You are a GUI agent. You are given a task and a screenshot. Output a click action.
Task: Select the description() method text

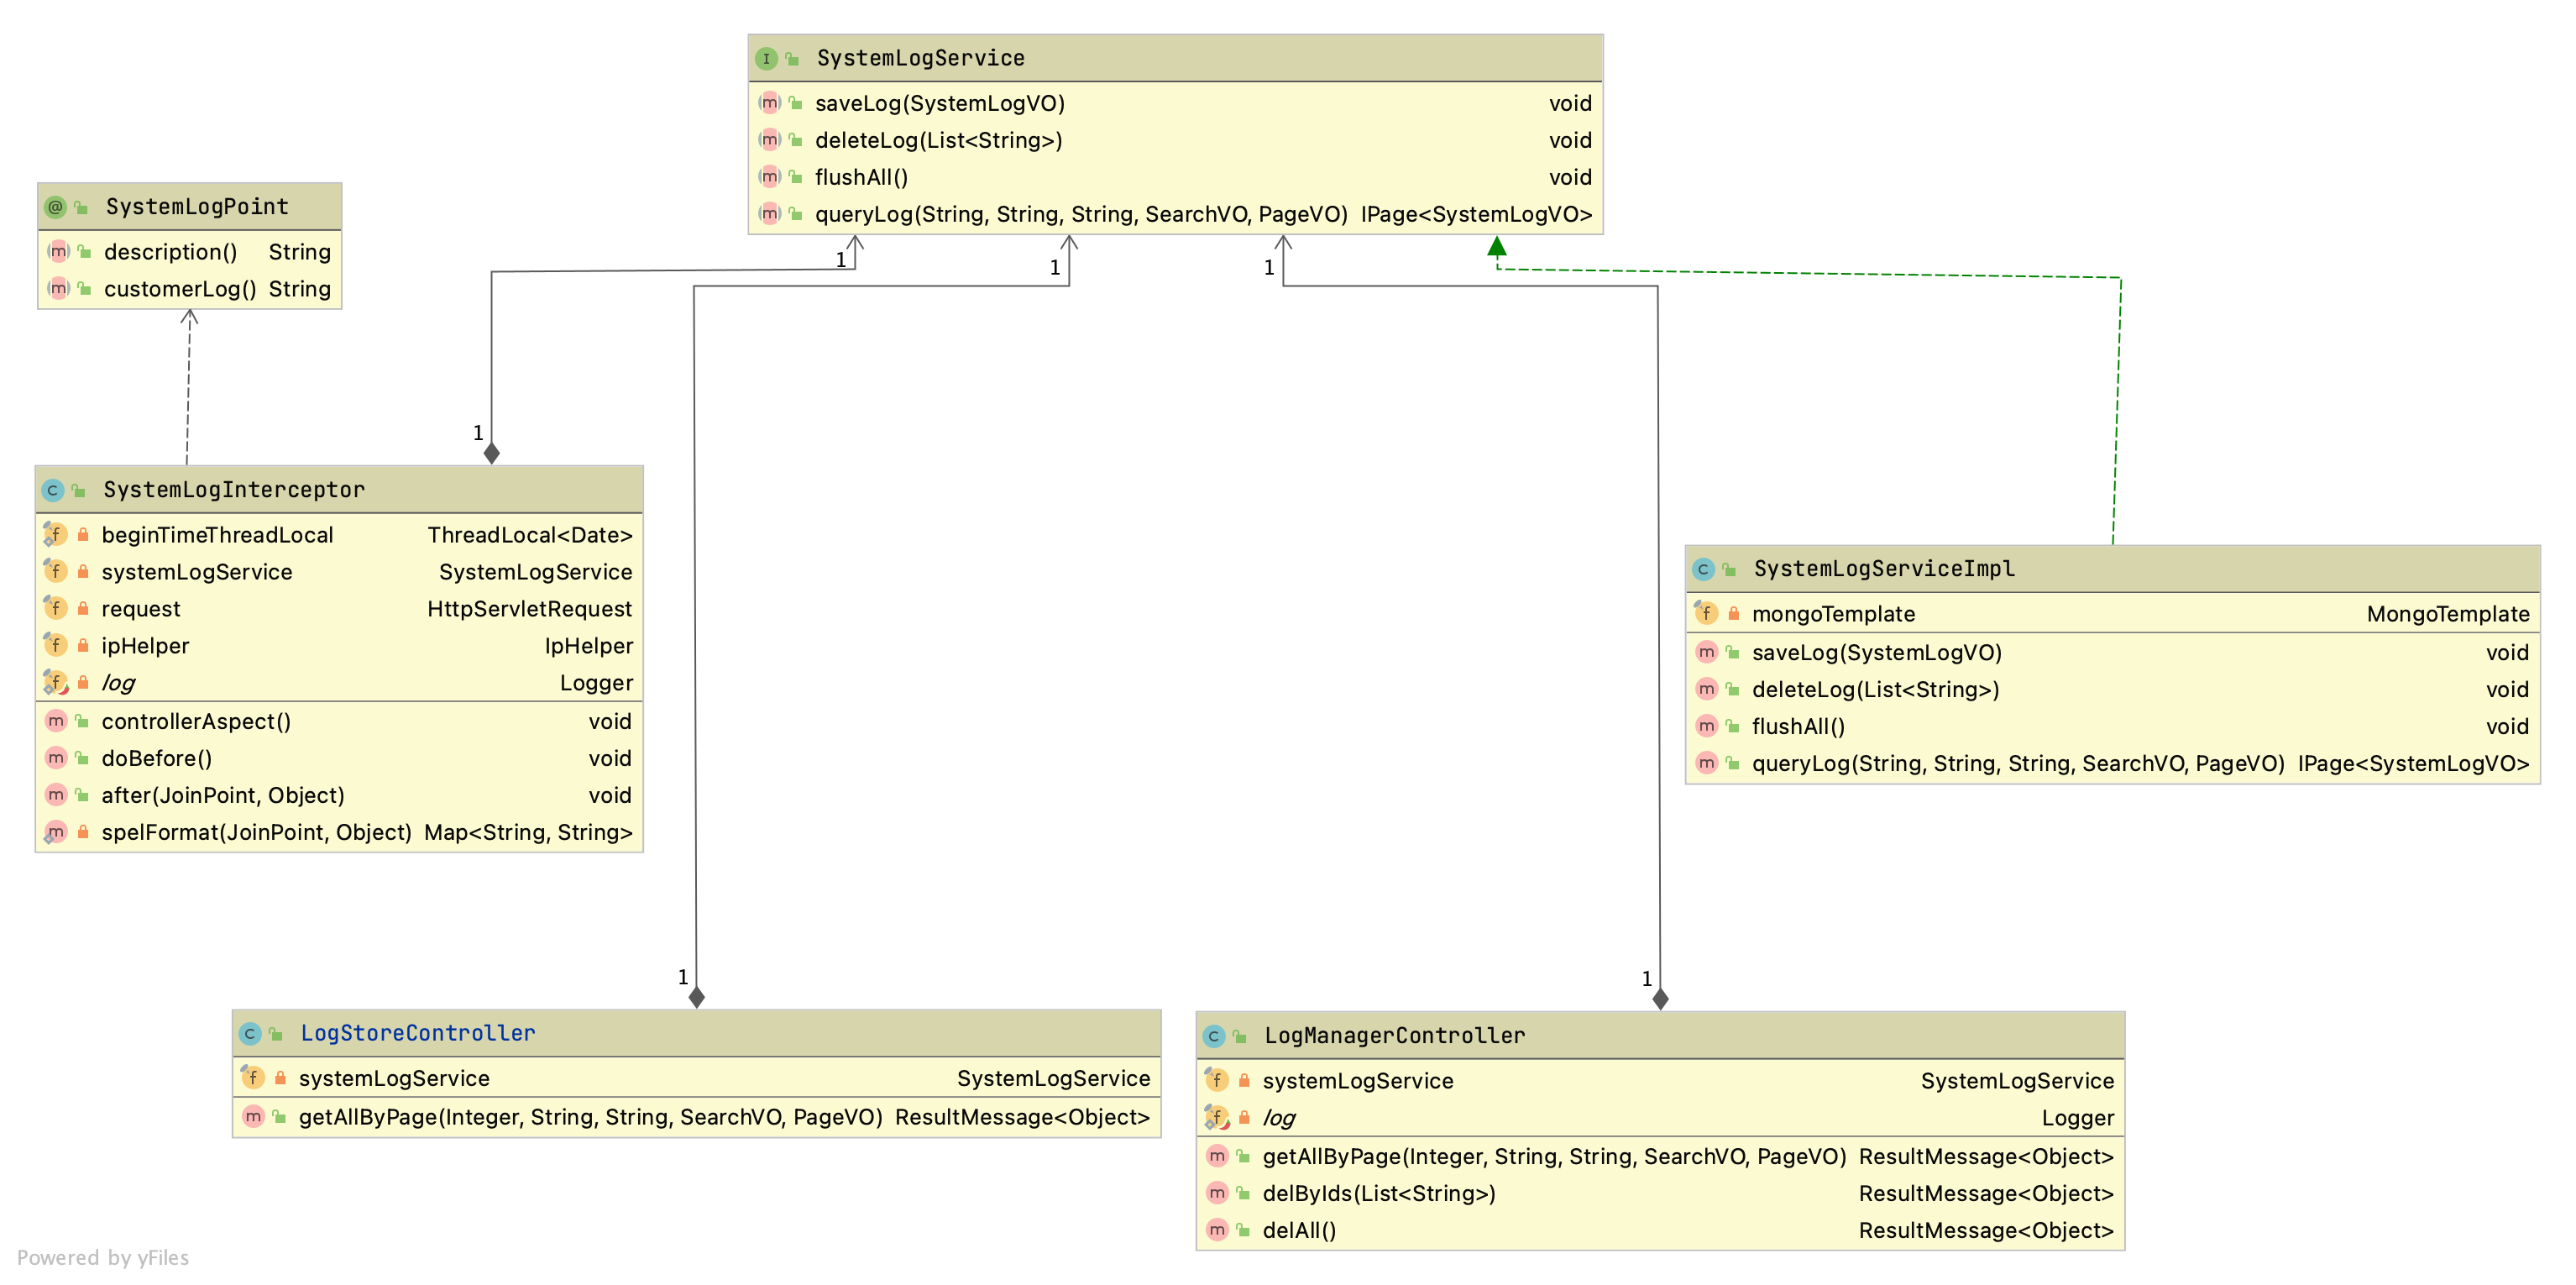point(171,252)
